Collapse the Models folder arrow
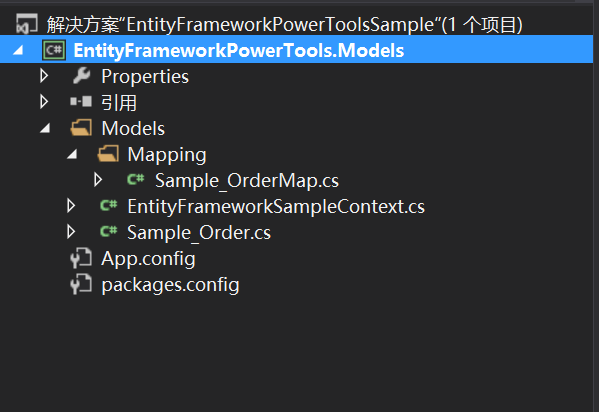The width and height of the screenshot is (599, 412). (45, 128)
